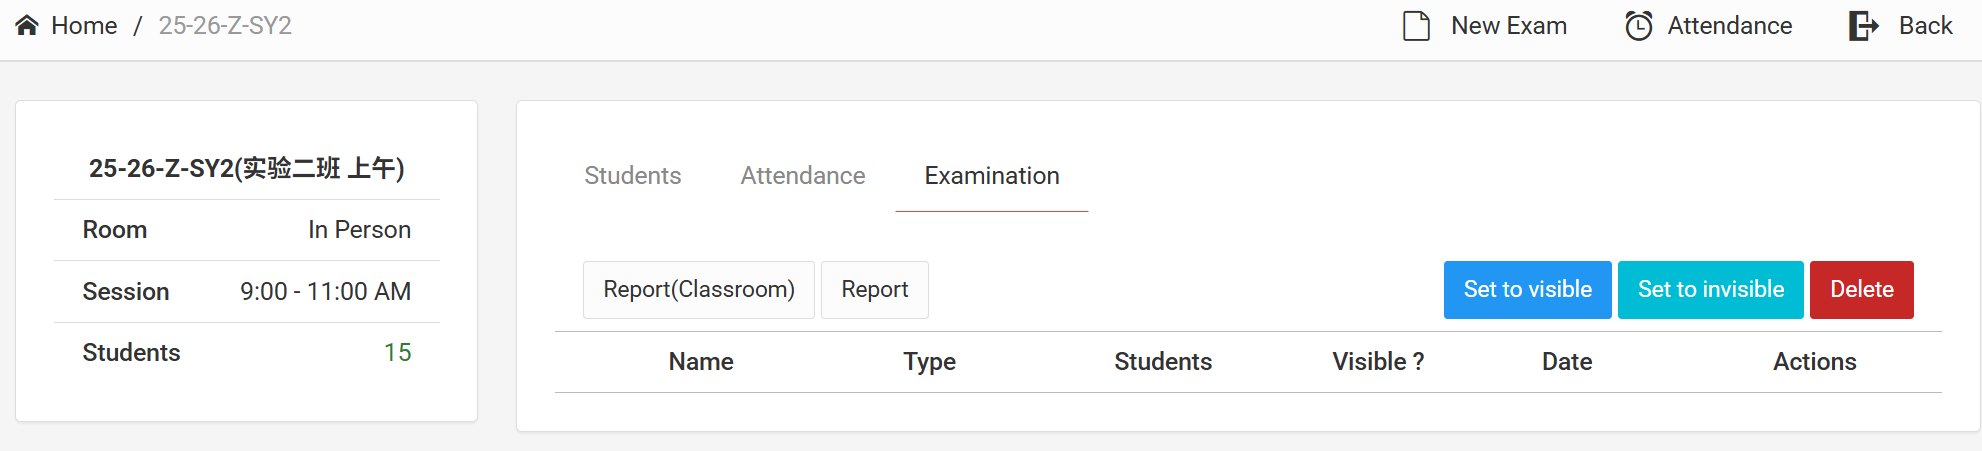1982x451 pixels.
Task: Click the Attendance clock icon in header
Action: pyautogui.click(x=1638, y=26)
